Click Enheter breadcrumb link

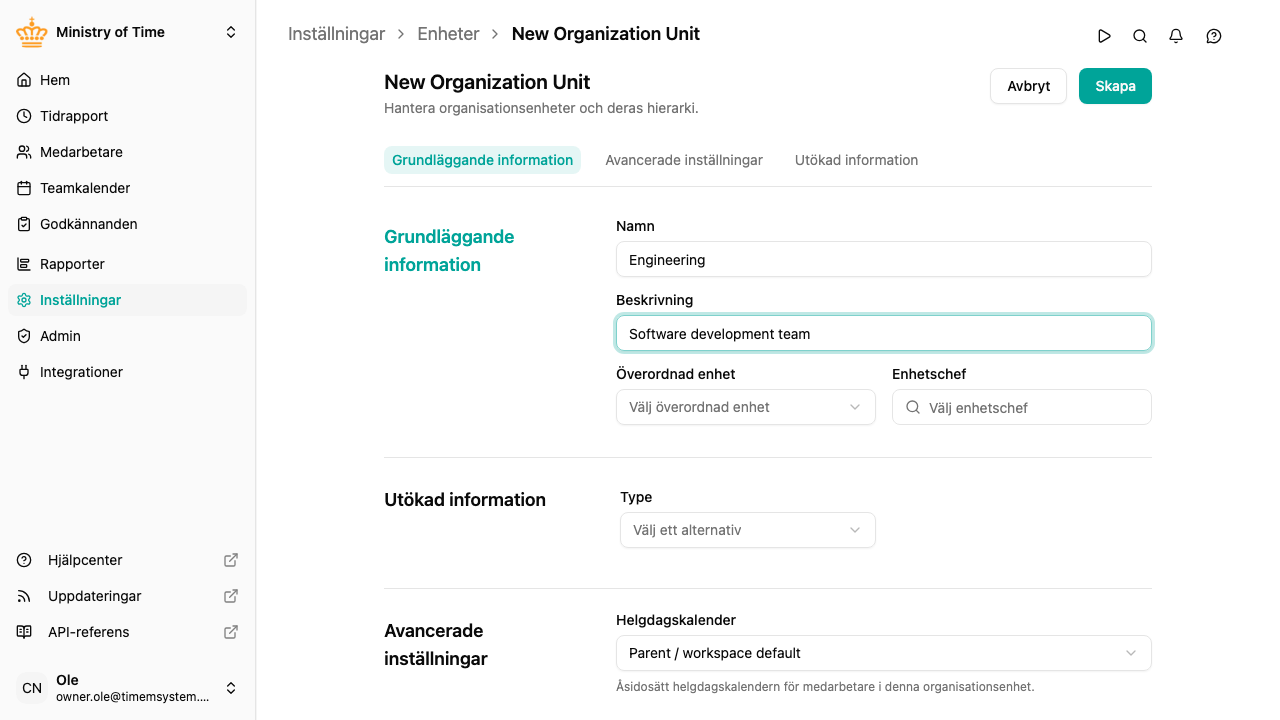tap(448, 34)
